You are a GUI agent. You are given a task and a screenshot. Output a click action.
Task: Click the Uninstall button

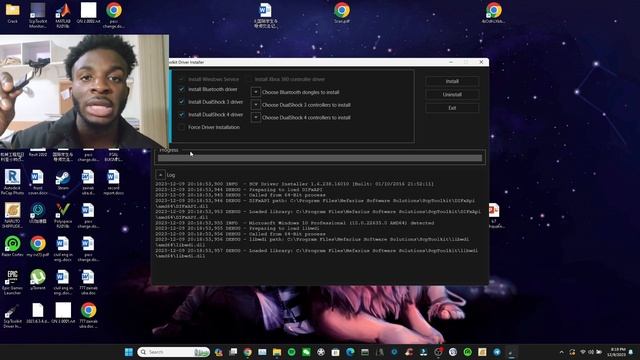click(x=452, y=95)
